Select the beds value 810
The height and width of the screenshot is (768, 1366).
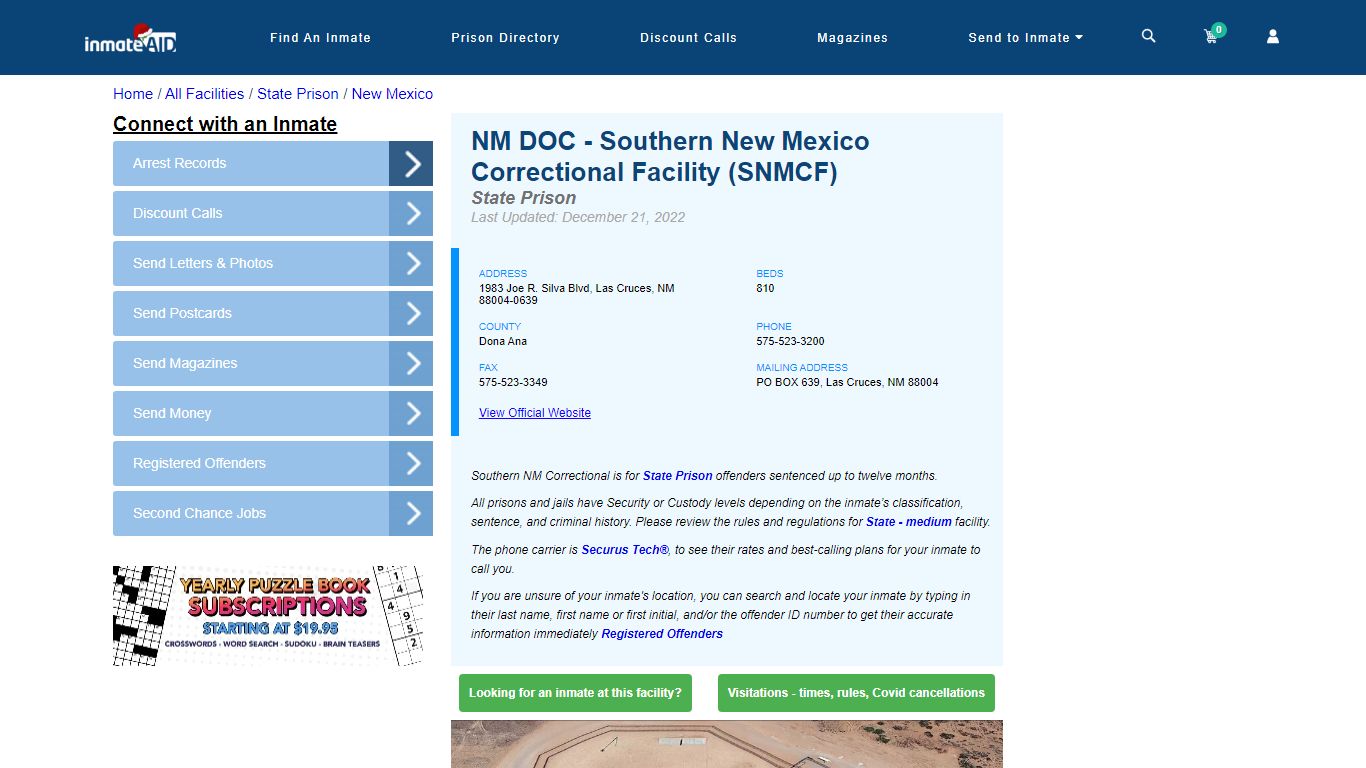pos(765,288)
